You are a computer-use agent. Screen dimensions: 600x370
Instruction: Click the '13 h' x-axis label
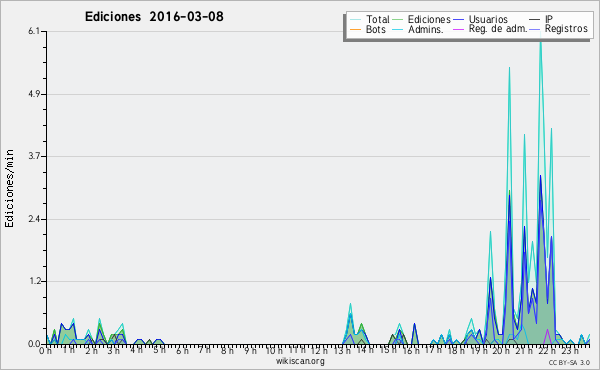[342, 351]
